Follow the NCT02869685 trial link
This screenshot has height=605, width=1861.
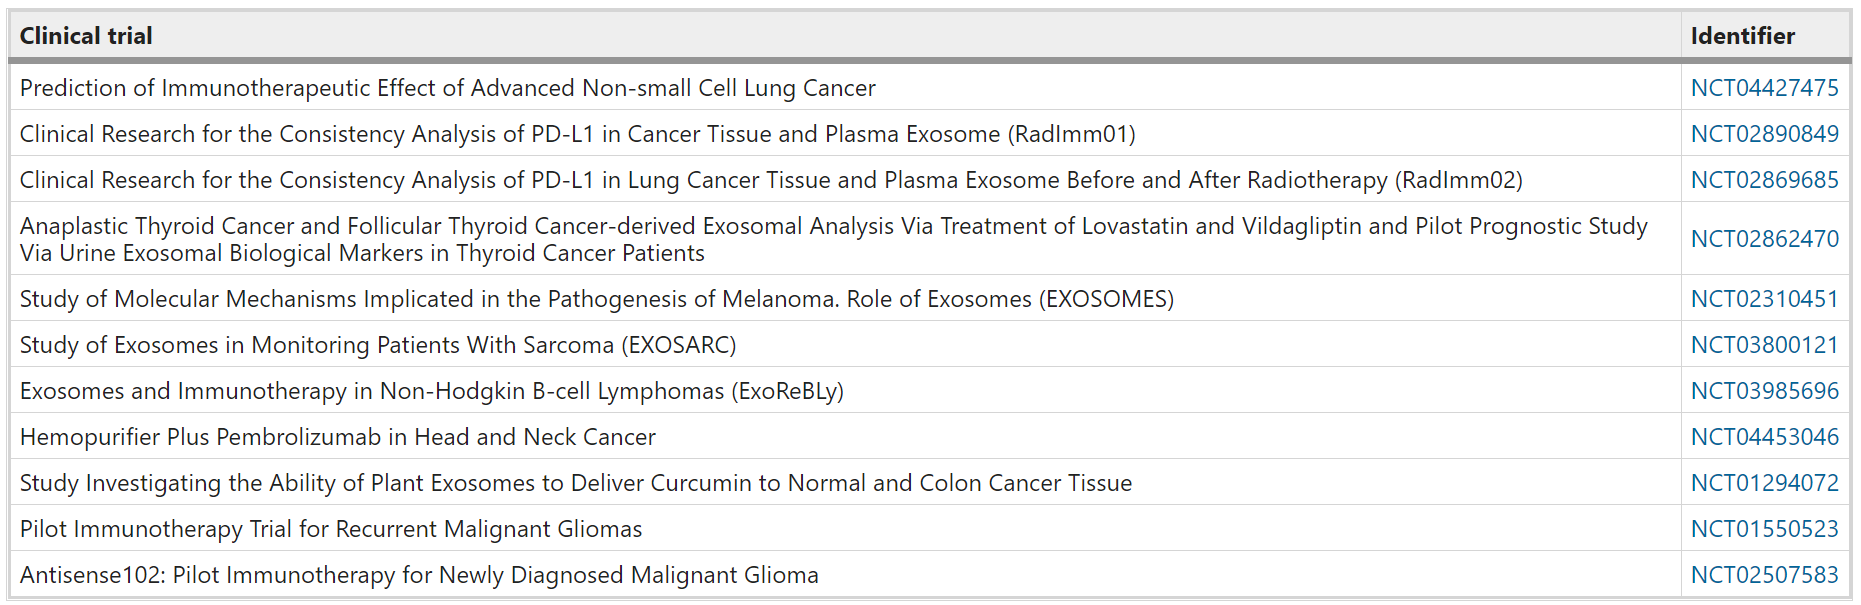(1764, 180)
